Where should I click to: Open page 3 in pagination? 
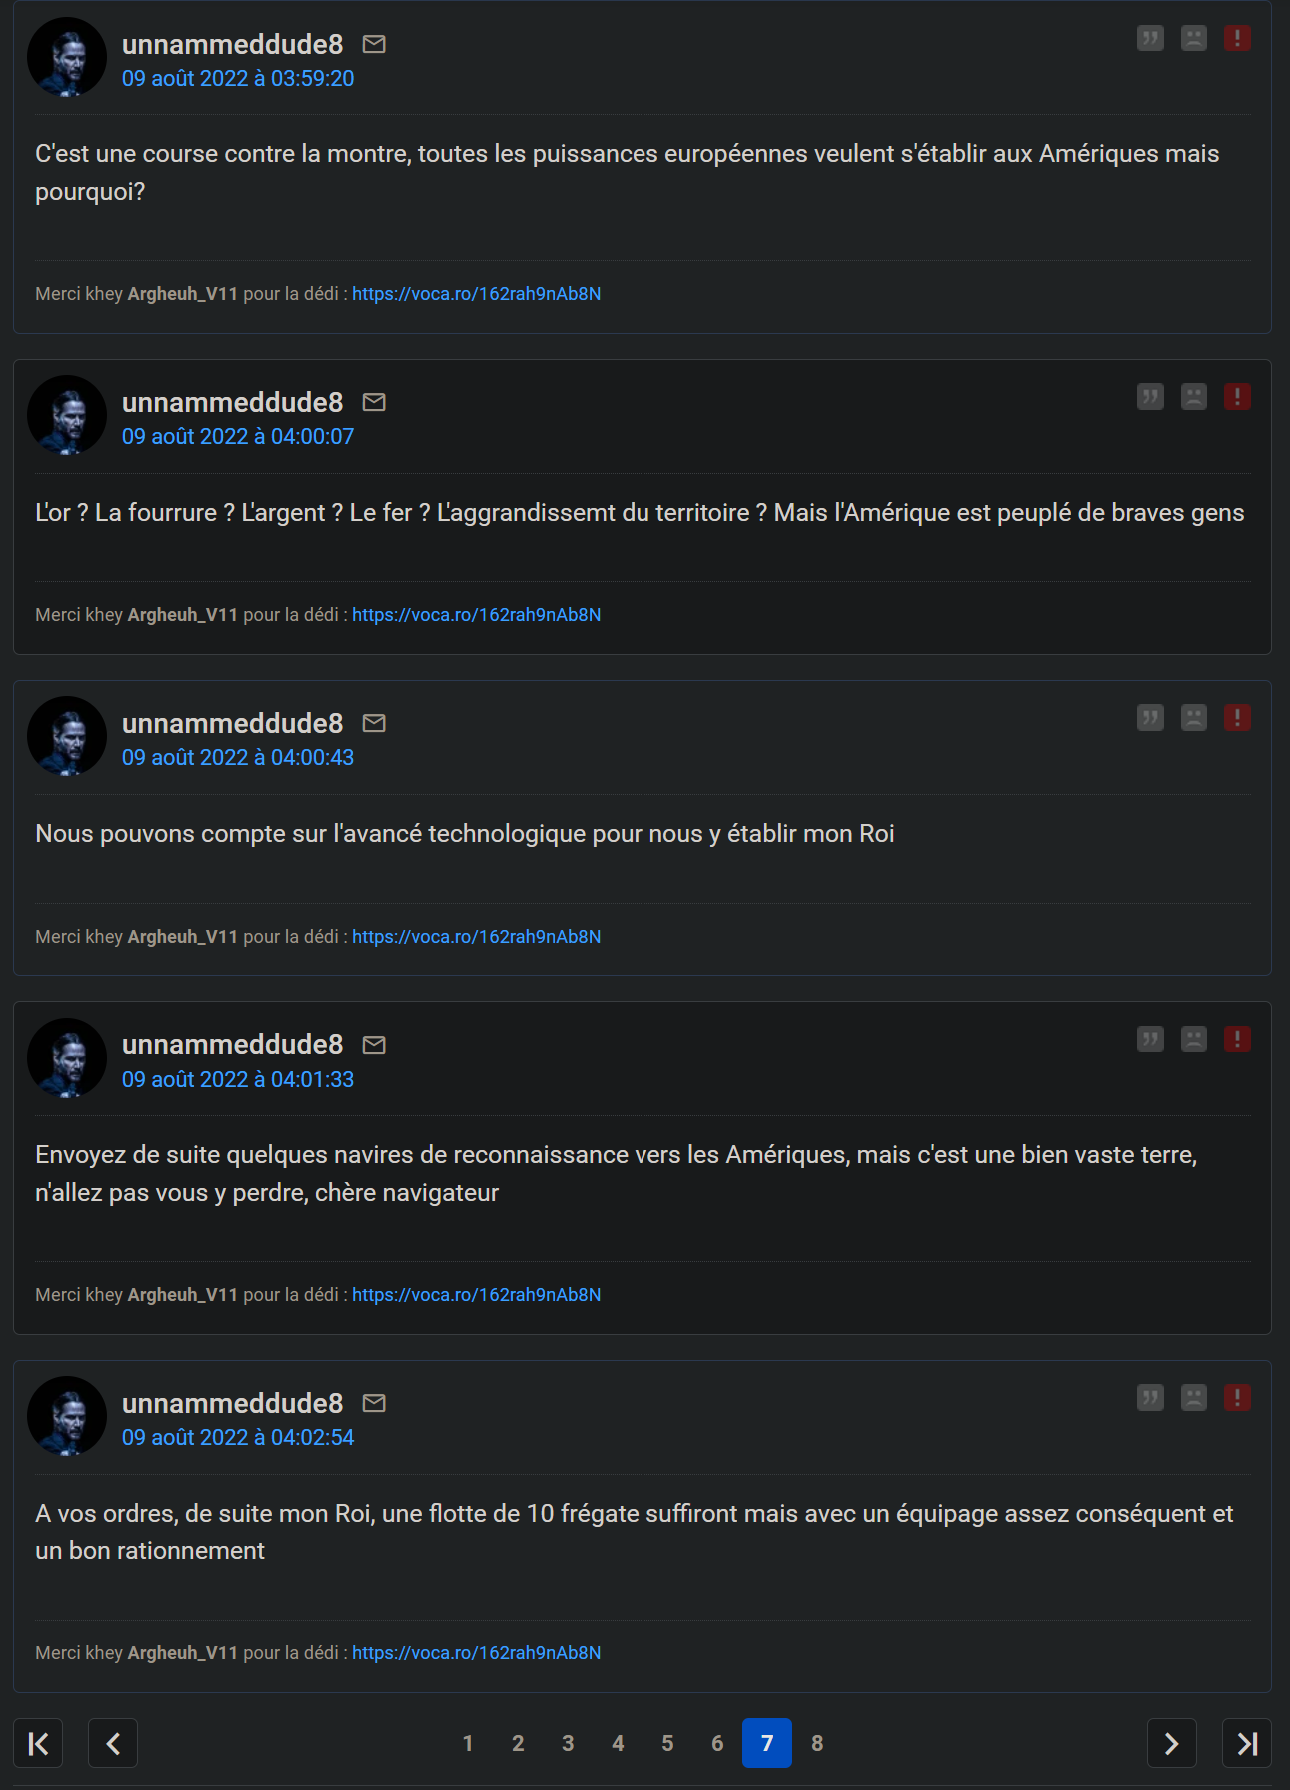click(568, 1743)
